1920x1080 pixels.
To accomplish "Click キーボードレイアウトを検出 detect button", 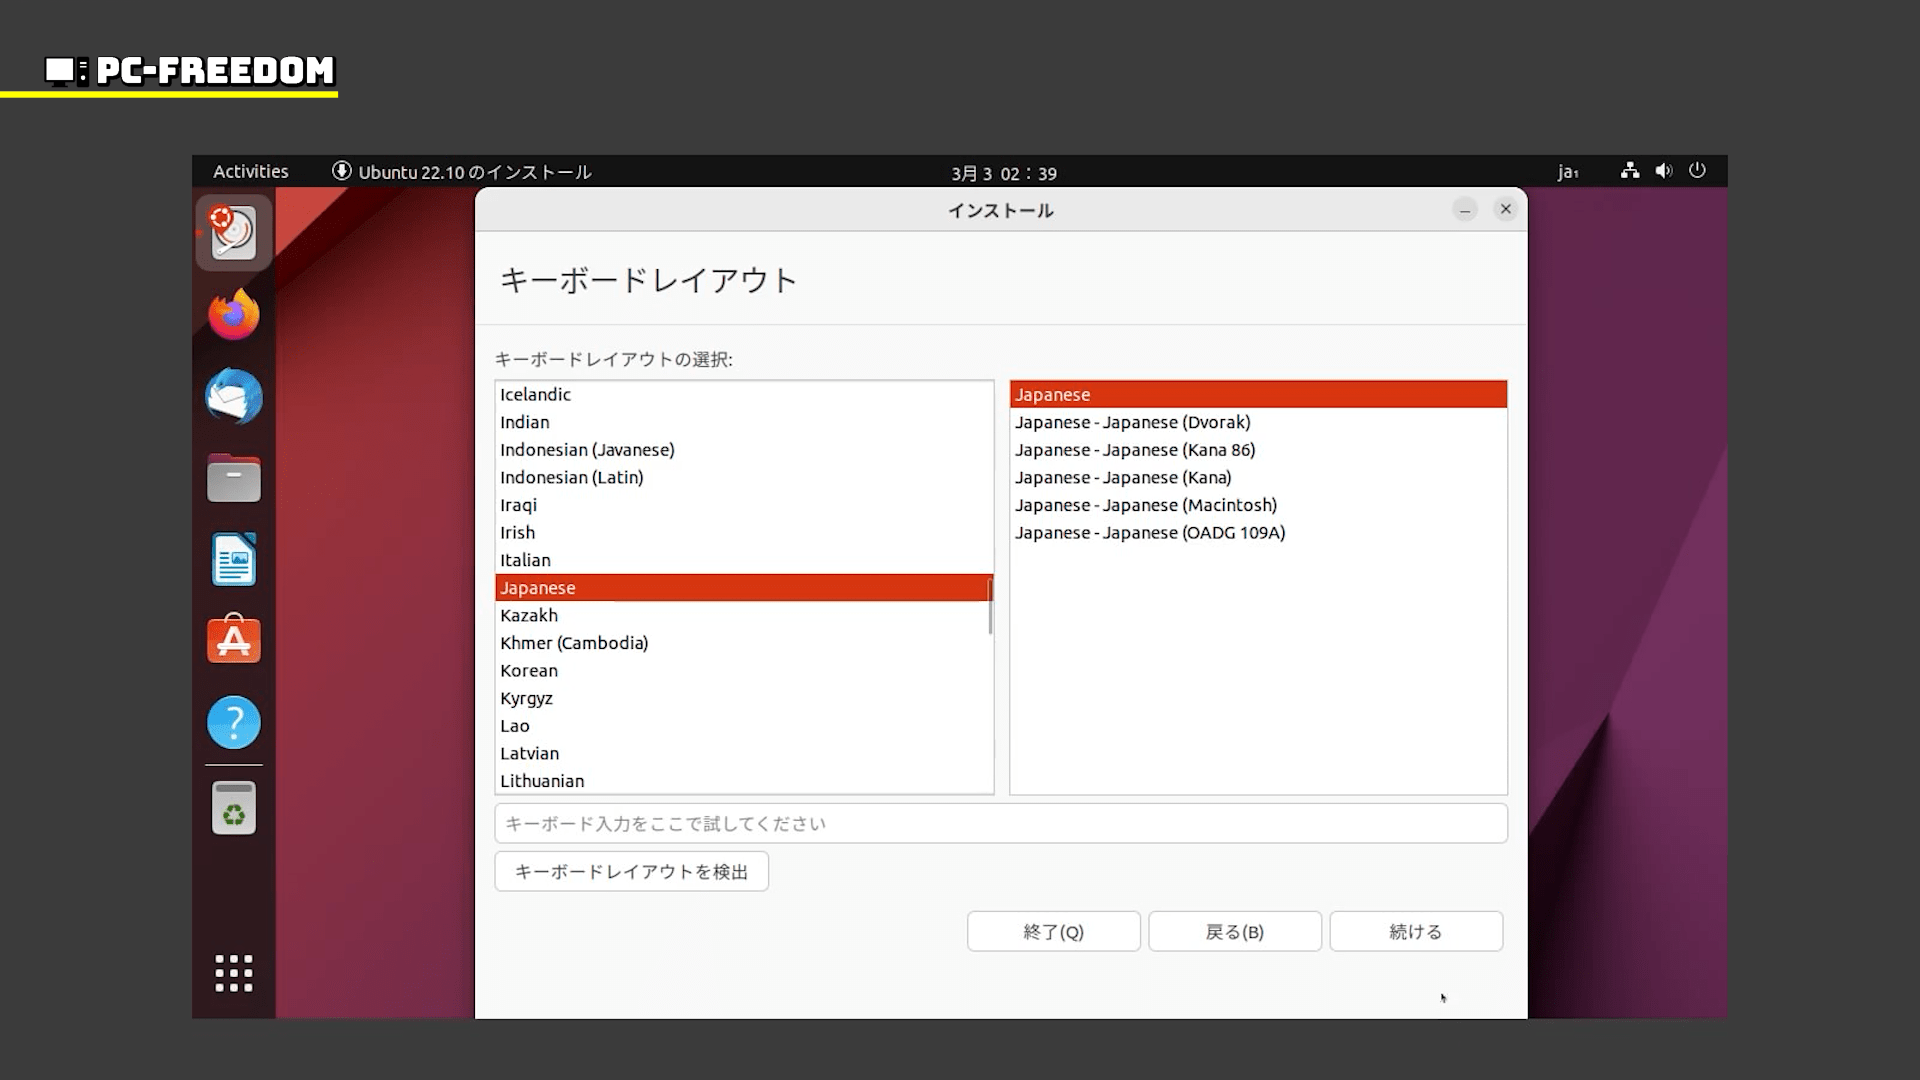I will coord(631,871).
